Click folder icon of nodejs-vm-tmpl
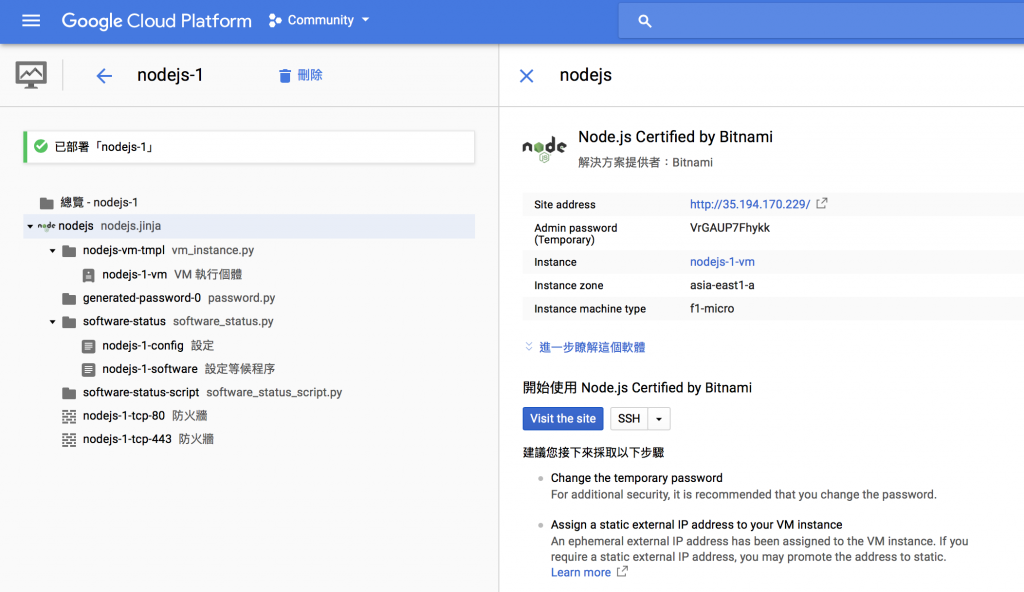 [x=69, y=251]
